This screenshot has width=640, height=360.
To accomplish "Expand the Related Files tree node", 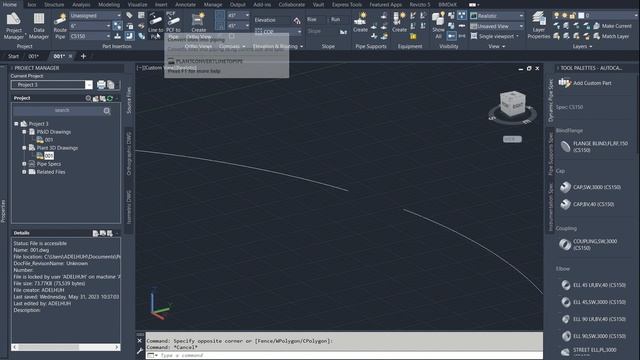I will point(24,172).
